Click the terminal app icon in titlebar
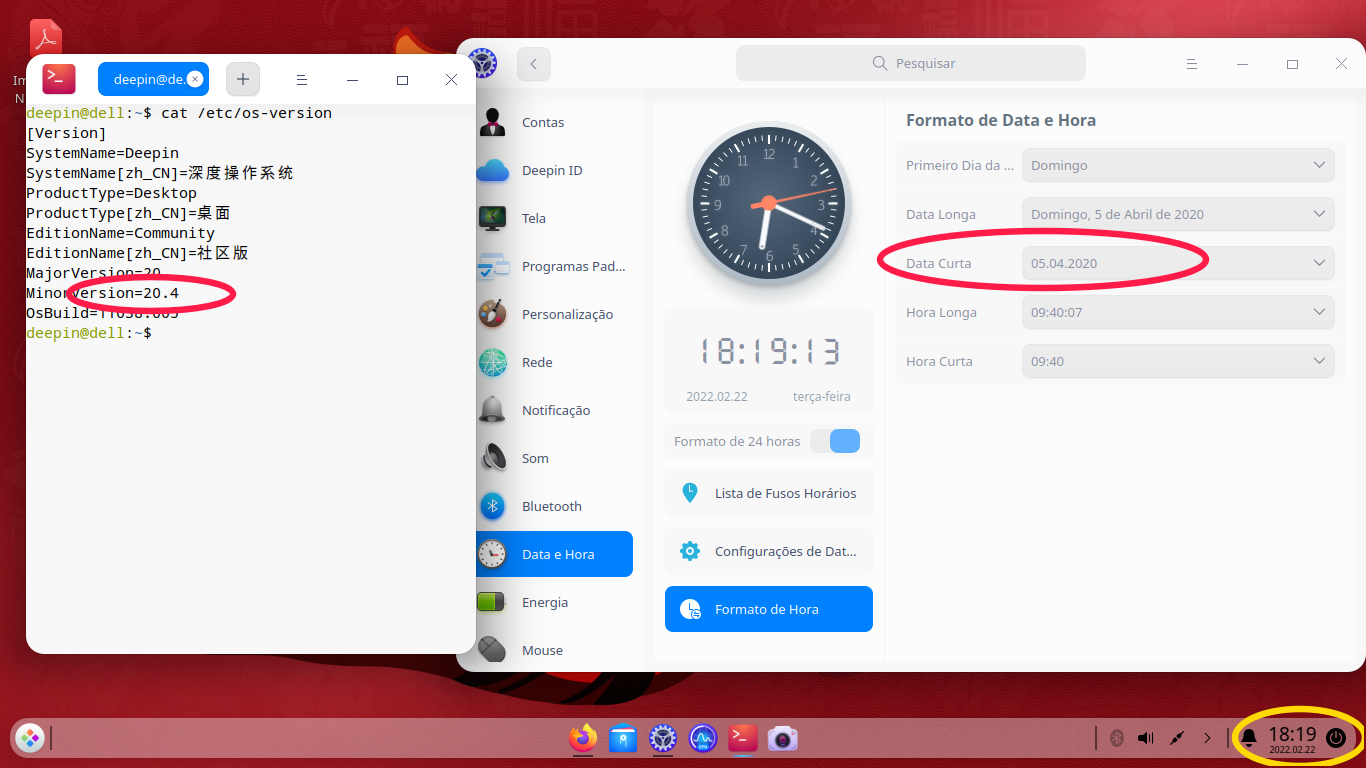The width and height of the screenshot is (1366, 768). (x=59, y=79)
